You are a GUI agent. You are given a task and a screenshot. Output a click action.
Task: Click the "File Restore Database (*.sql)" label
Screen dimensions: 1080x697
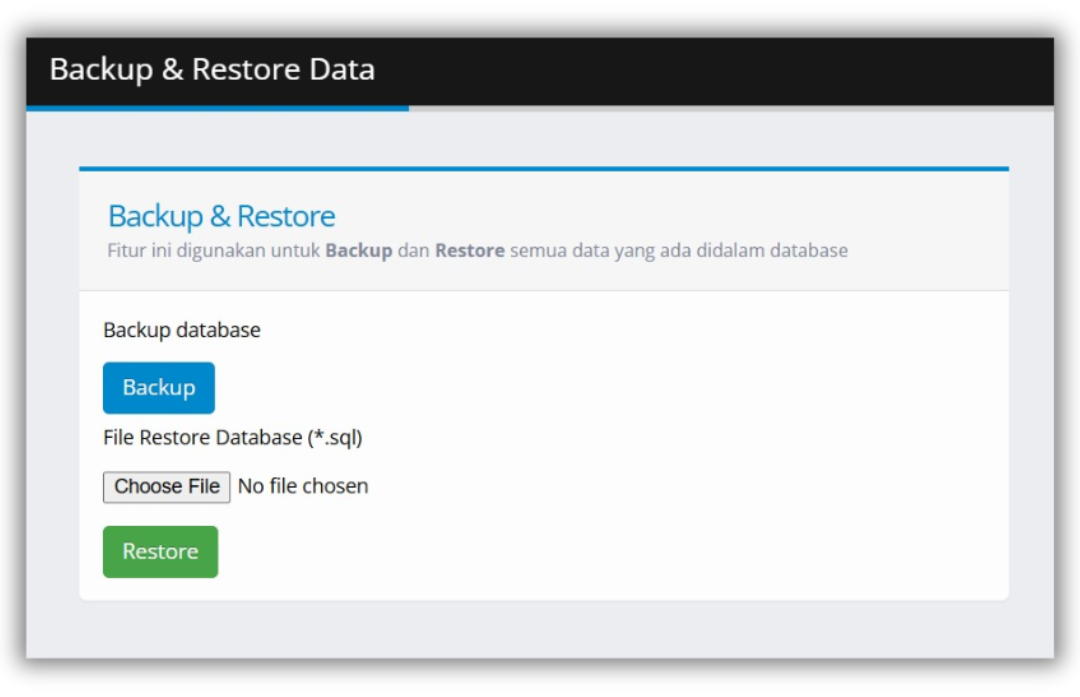[x=232, y=438]
